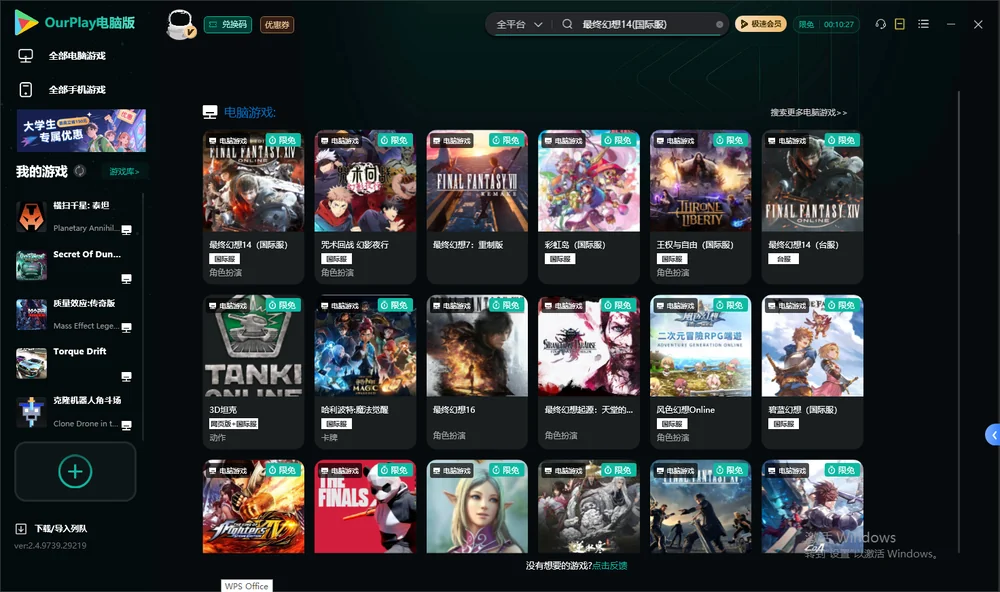
Task: Open the 最终幻想14 (国际服) game card
Action: [254, 207]
